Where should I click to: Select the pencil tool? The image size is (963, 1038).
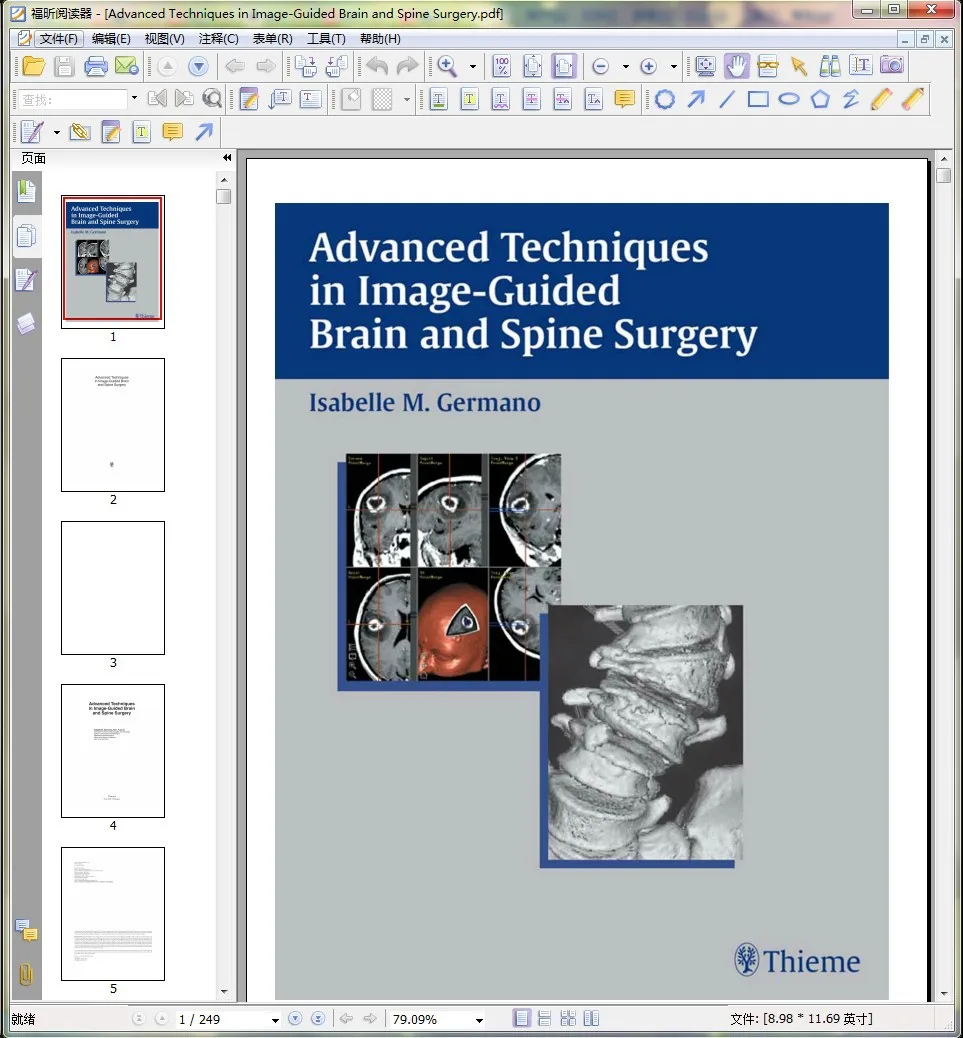pyautogui.click(x=882, y=100)
